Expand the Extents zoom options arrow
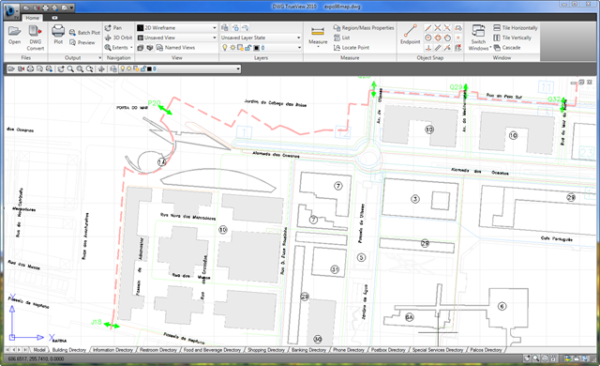 (132, 47)
